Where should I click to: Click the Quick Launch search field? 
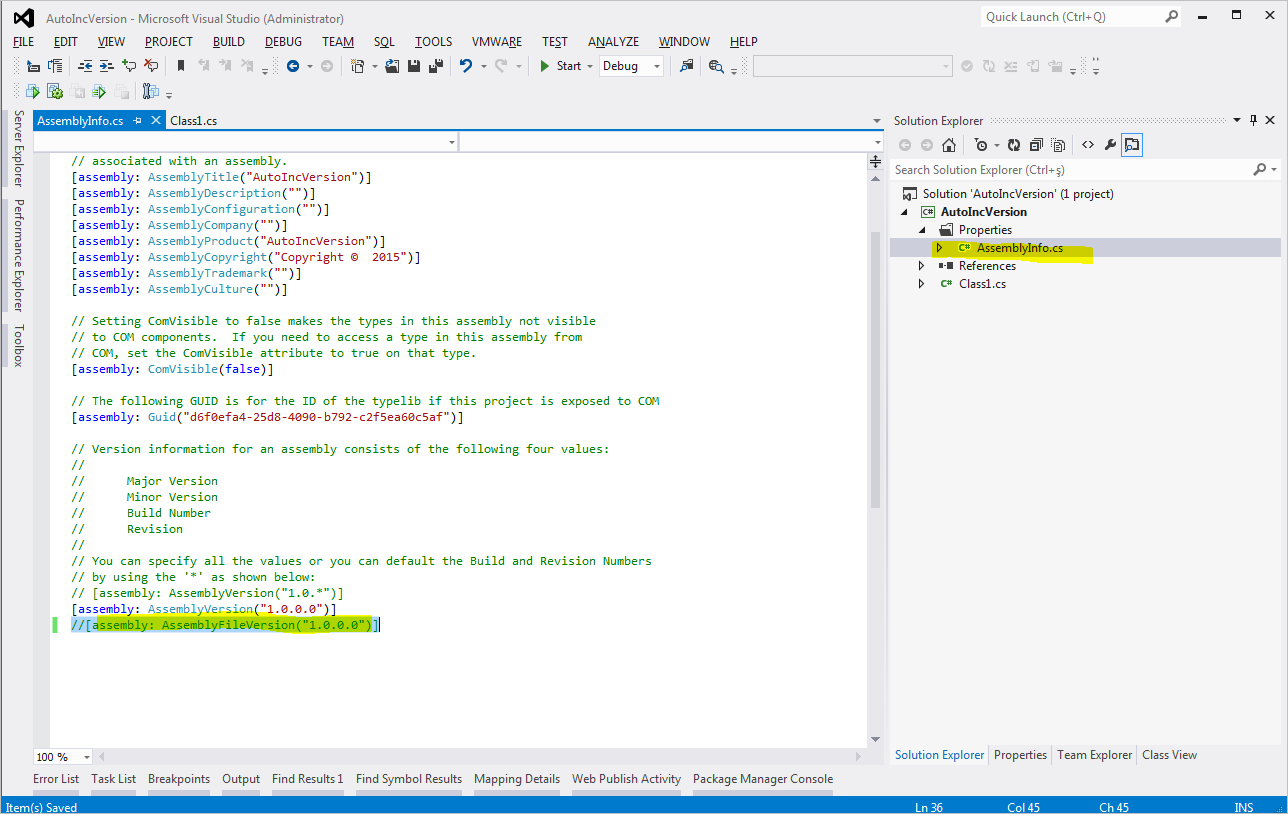[1080, 16]
